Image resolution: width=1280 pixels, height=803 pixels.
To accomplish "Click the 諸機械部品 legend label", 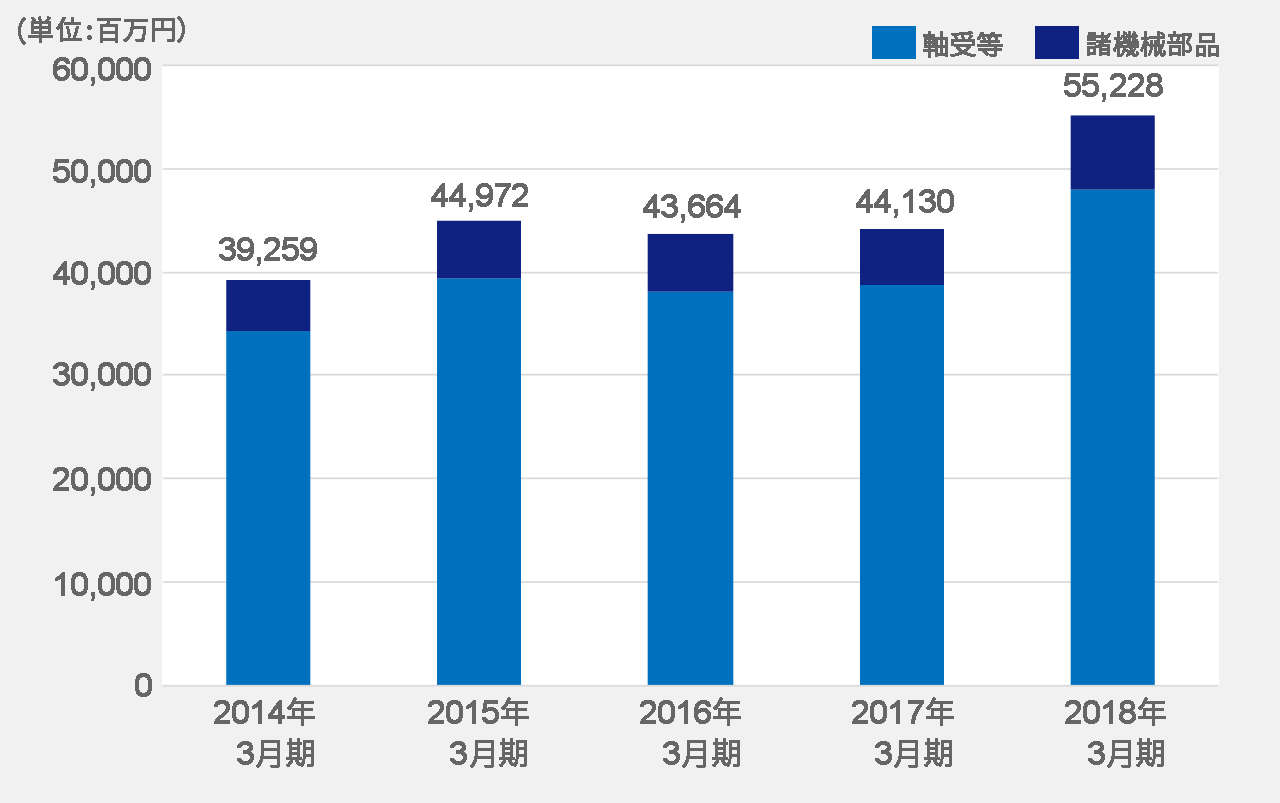I will [1153, 45].
